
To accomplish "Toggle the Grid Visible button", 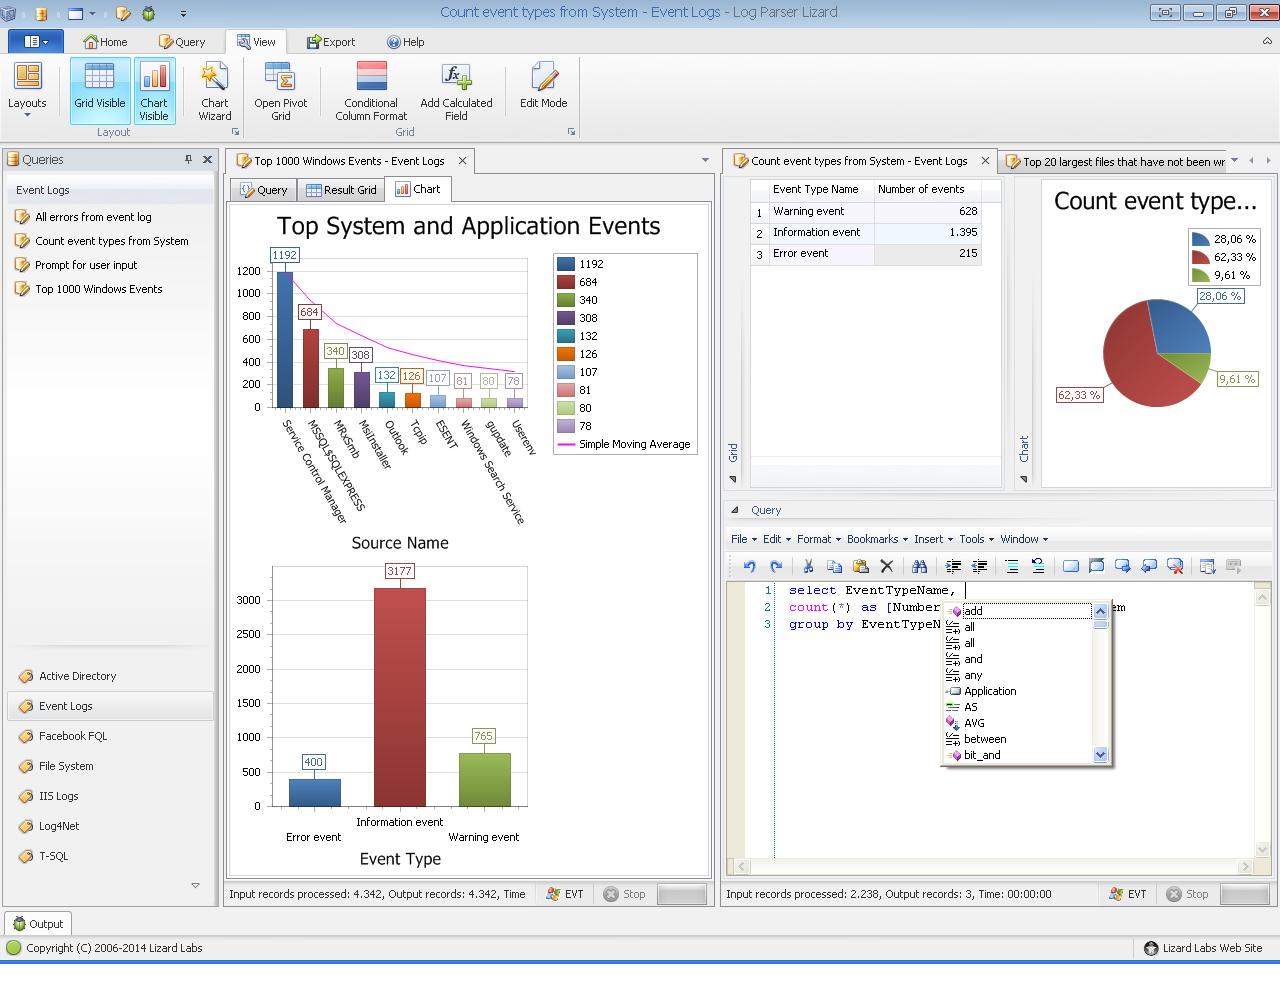I will 100,90.
